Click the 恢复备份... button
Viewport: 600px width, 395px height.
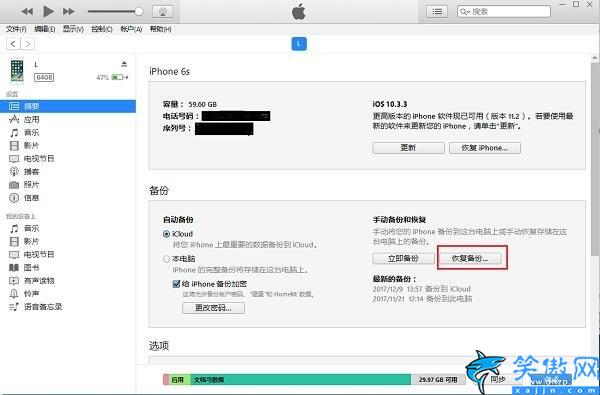click(470, 258)
